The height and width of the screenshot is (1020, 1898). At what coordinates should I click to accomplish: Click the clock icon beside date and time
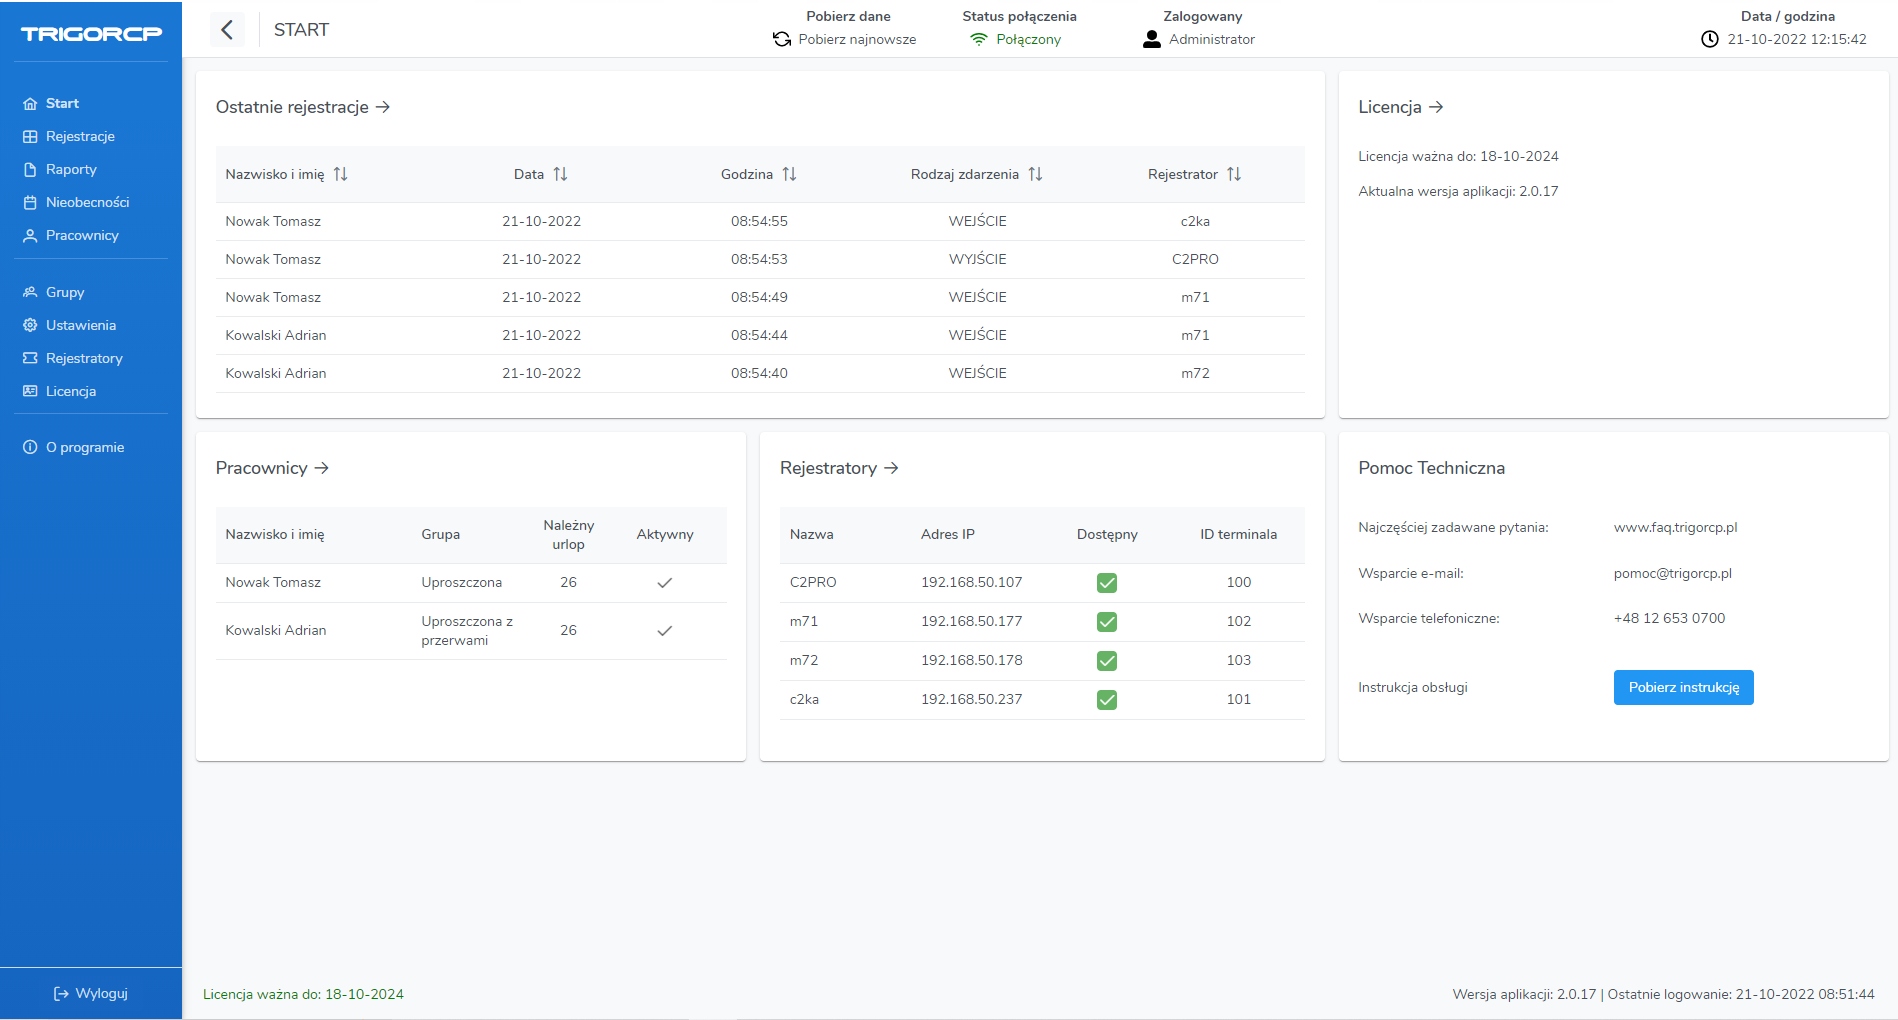point(1710,40)
